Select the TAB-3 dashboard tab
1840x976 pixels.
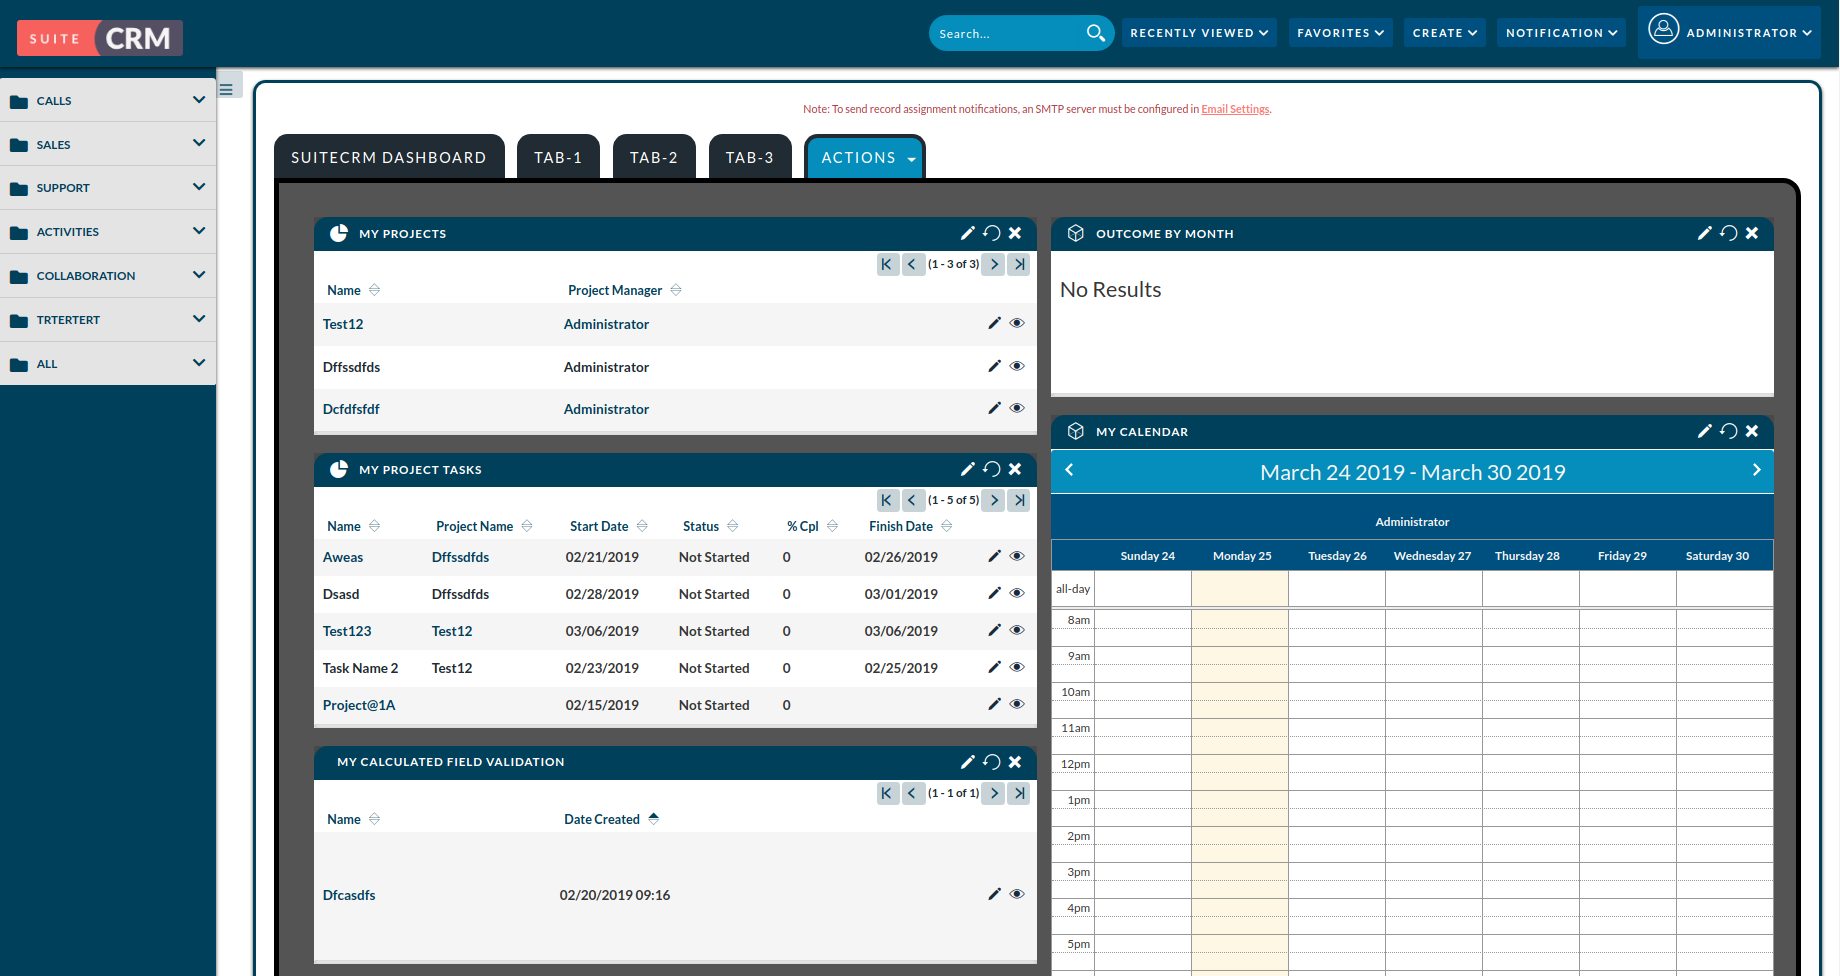pyautogui.click(x=749, y=157)
